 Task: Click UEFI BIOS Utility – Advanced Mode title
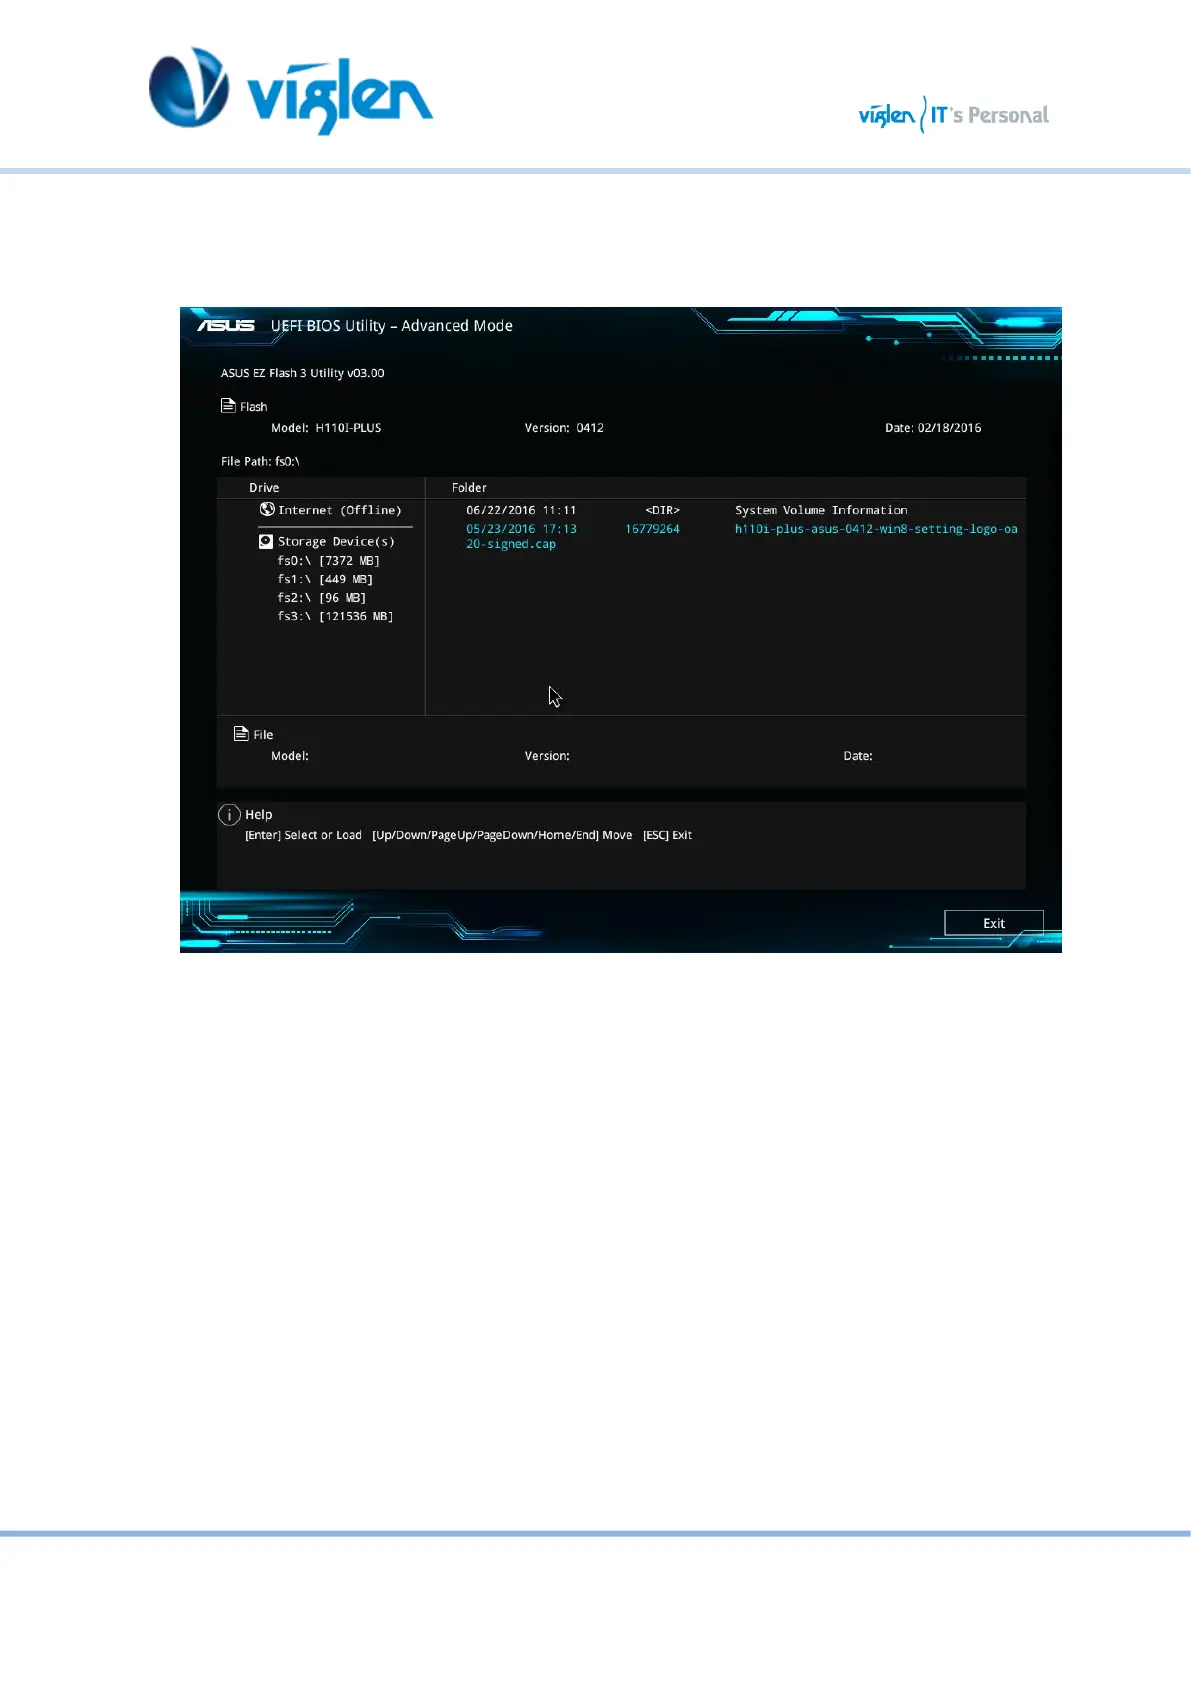point(391,326)
